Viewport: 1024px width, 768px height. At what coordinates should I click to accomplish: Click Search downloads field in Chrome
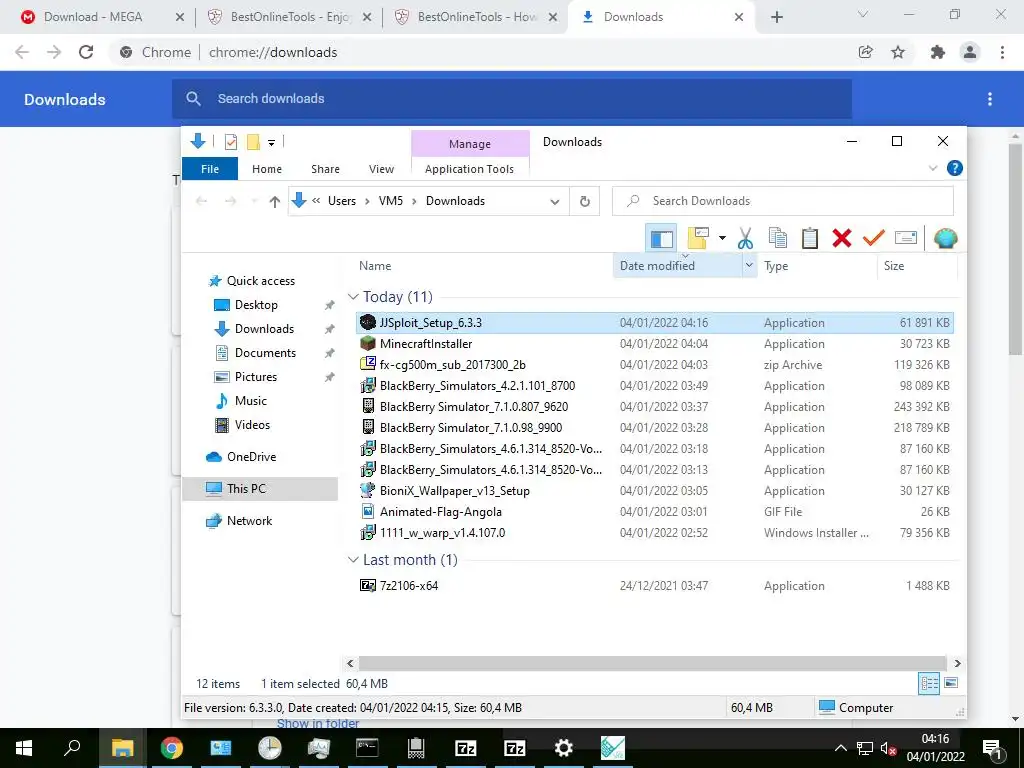[512, 99]
